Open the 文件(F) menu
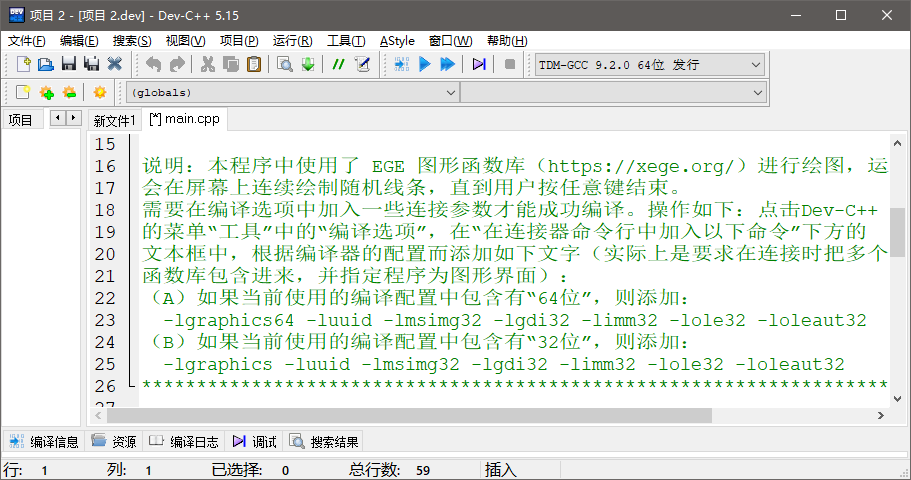This screenshot has width=911, height=480. pyautogui.click(x=26, y=41)
